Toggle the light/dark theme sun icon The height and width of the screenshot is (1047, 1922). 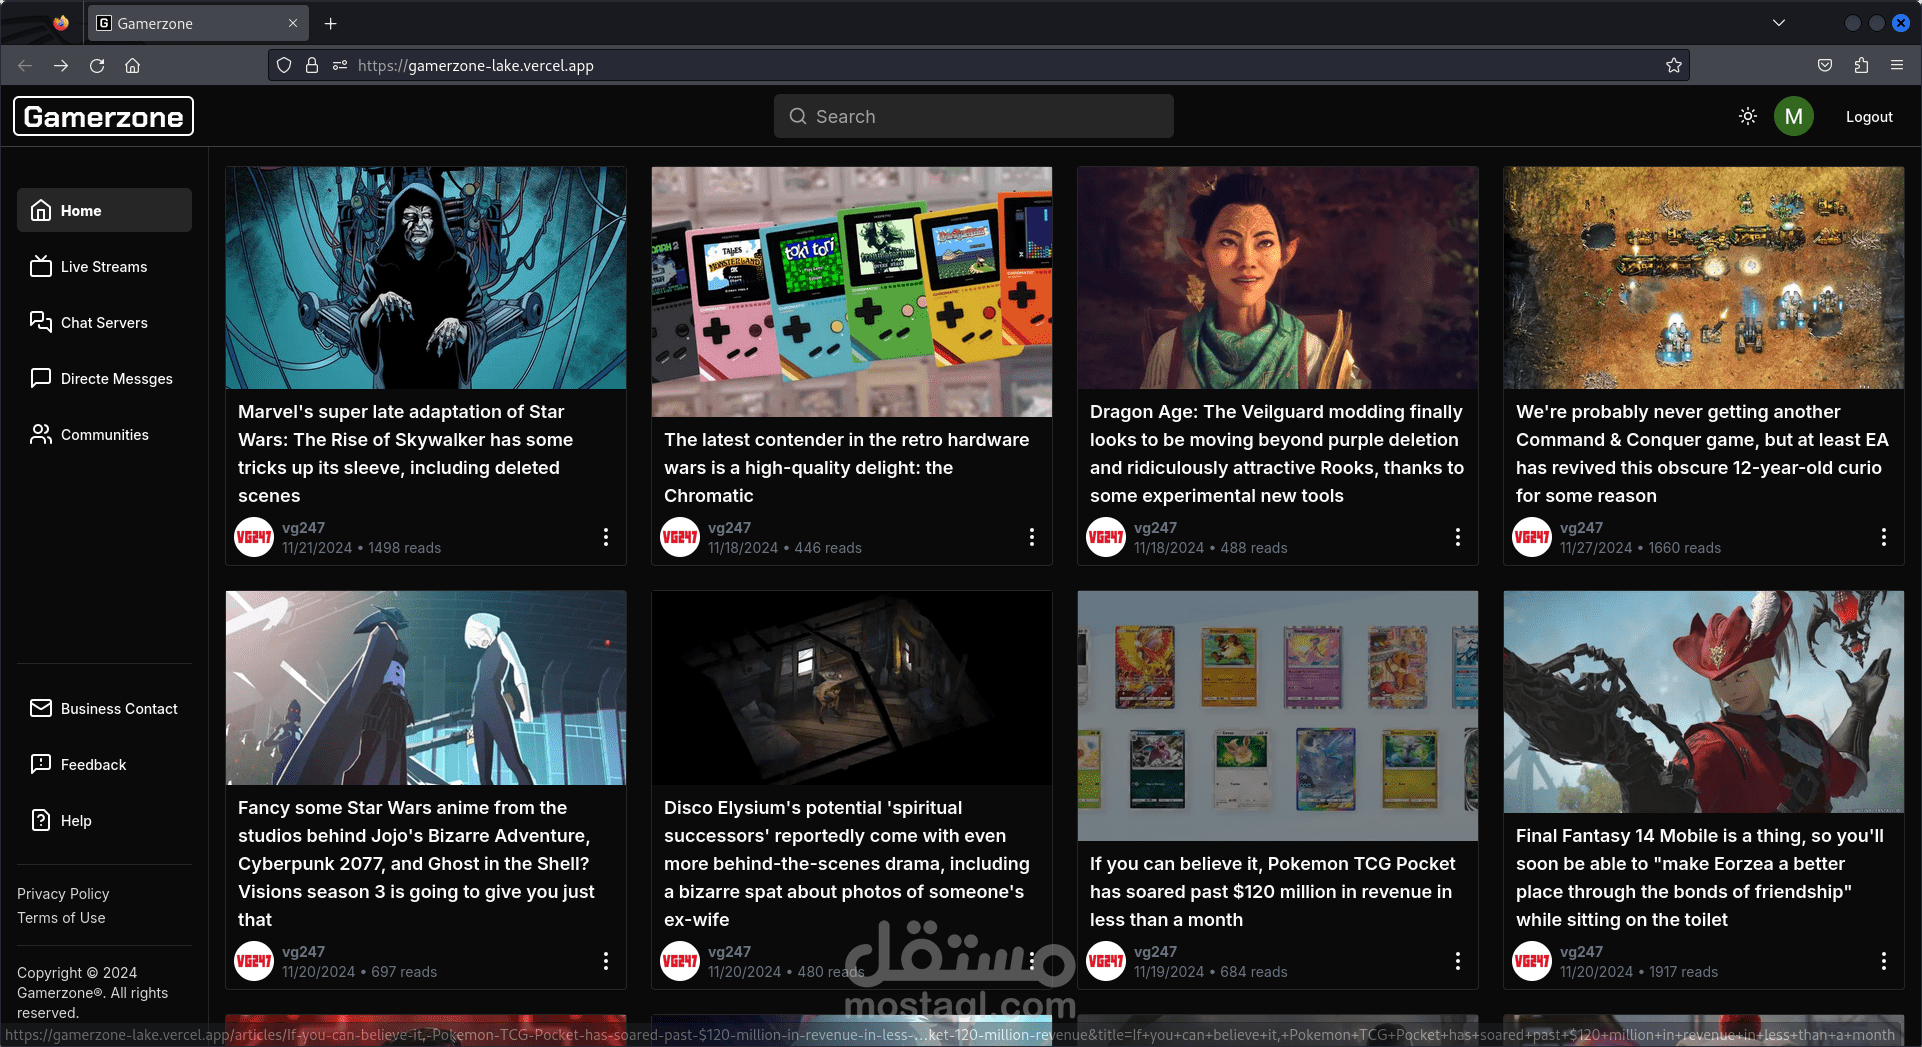tap(1748, 116)
